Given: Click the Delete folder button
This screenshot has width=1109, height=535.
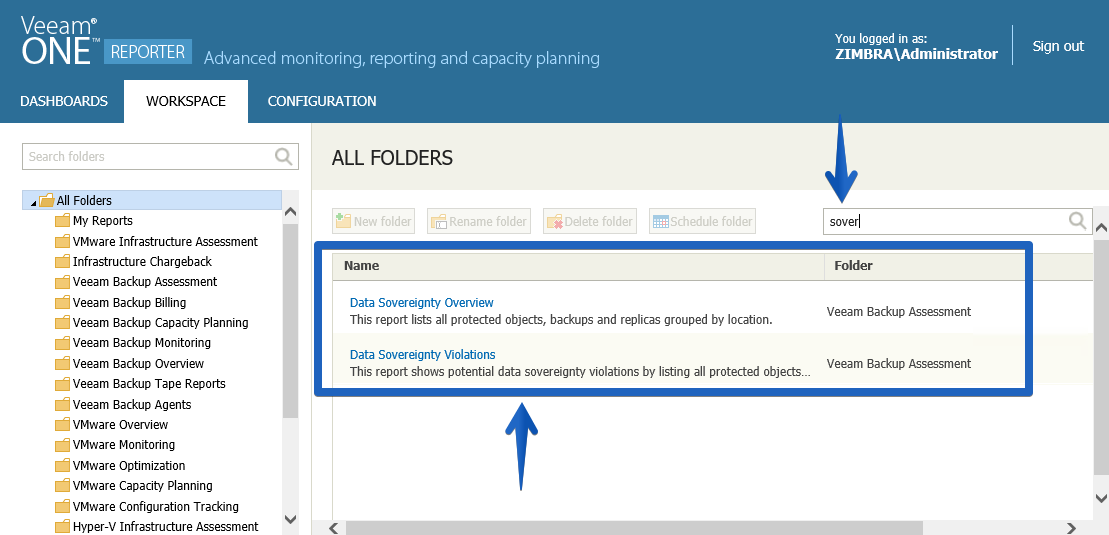Looking at the screenshot, I should (590, 221).
